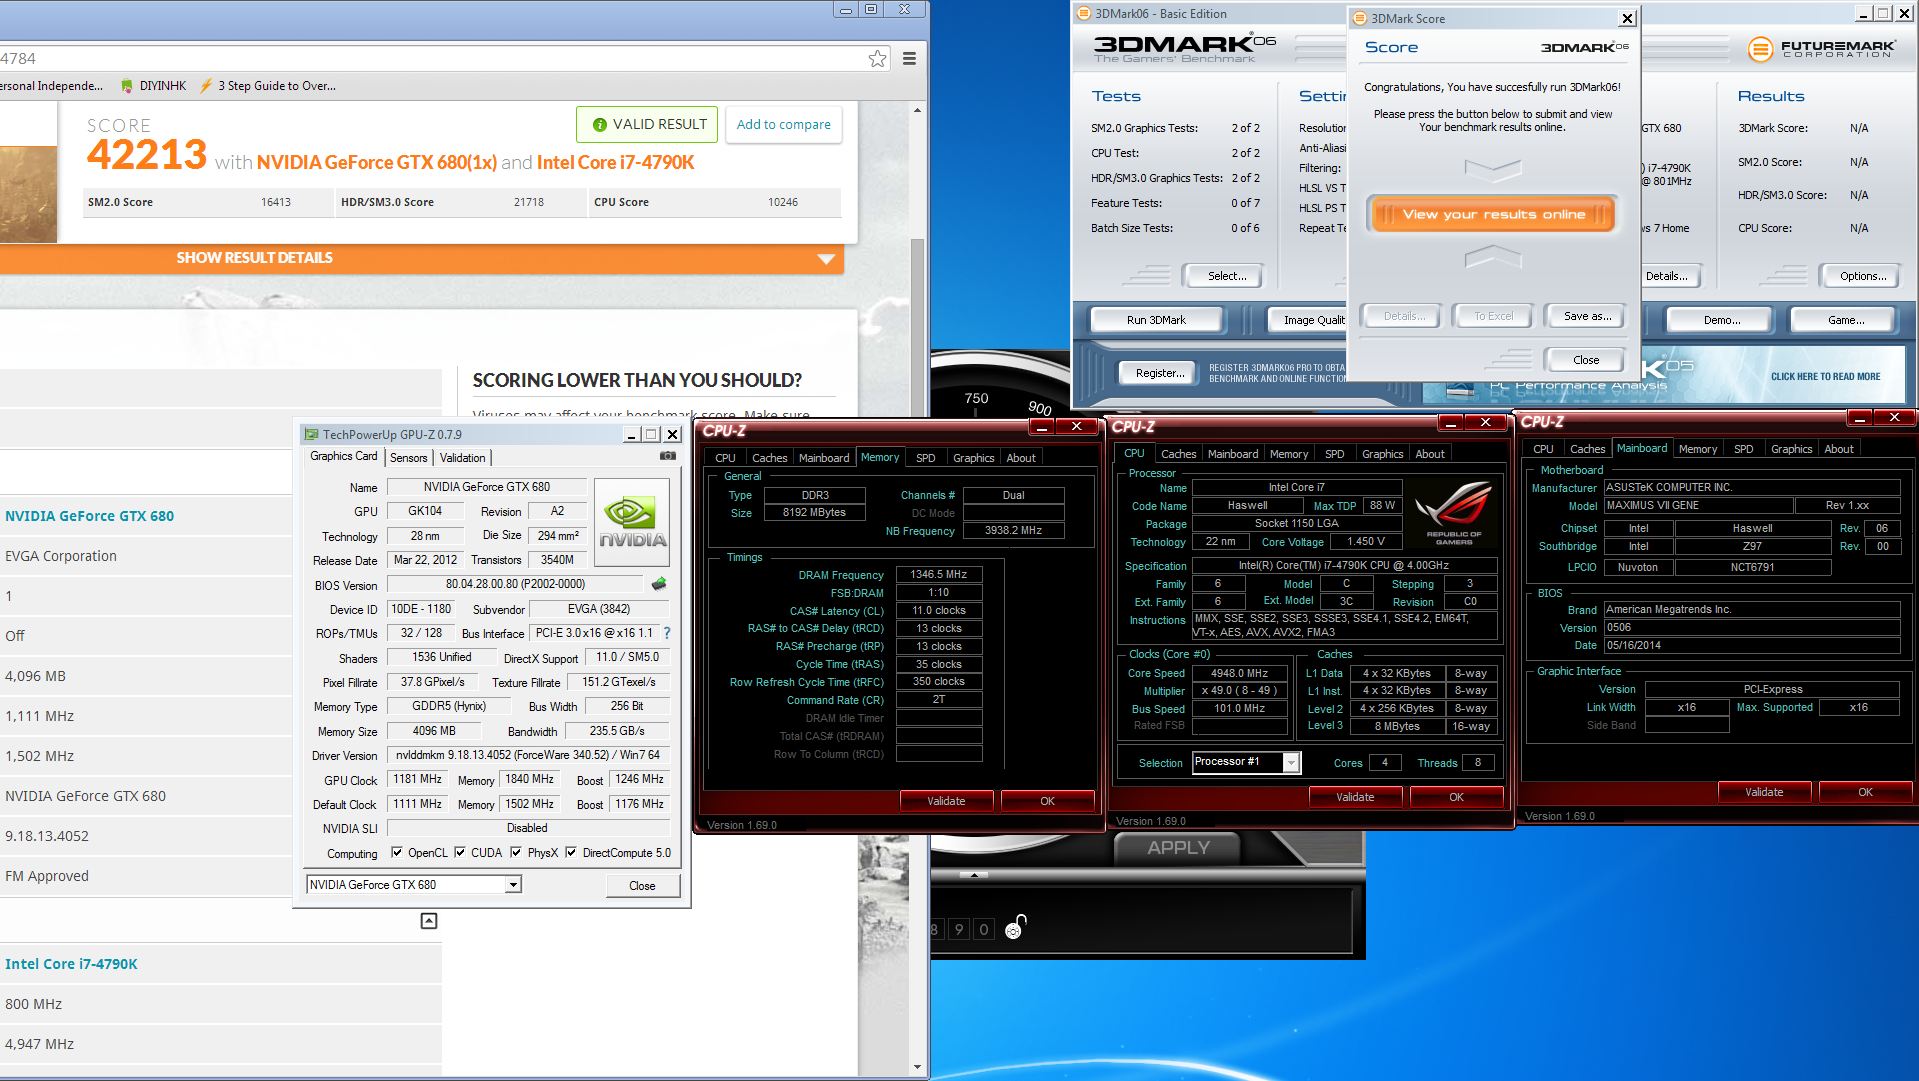Open CPU tab in CPU-Z mainboard window
1919x1081 pixels.
tap(1543, 449)
